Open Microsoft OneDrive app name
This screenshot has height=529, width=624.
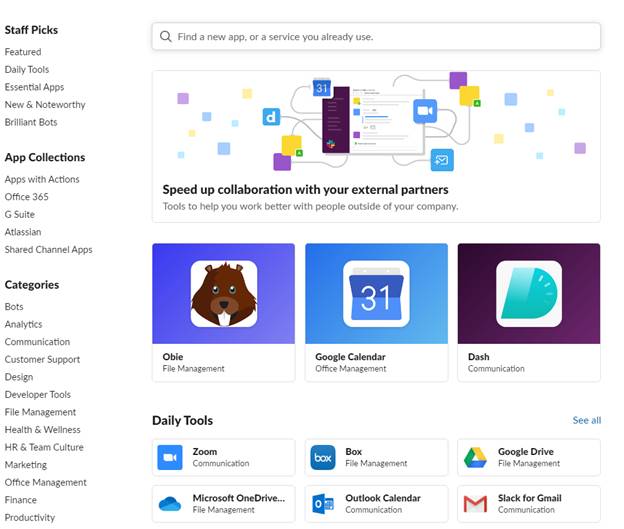point(239,498)
